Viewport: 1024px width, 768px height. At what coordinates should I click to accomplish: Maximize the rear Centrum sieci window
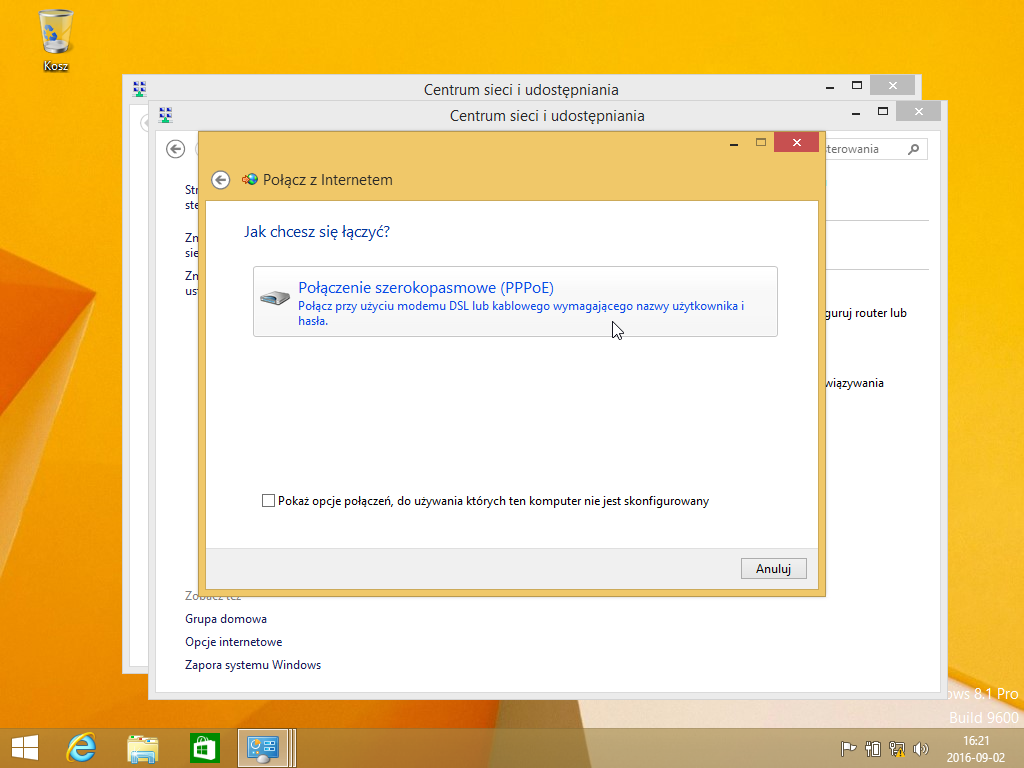tap(857, 86)
